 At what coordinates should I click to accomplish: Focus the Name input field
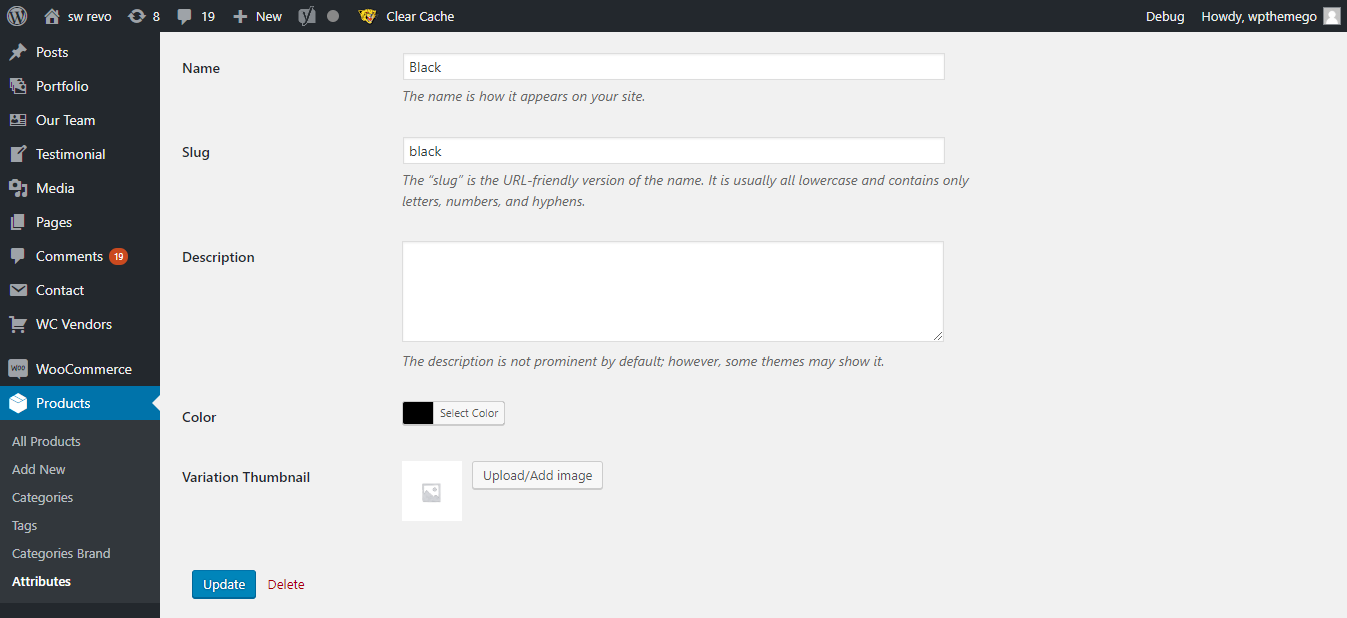point(673,67)
